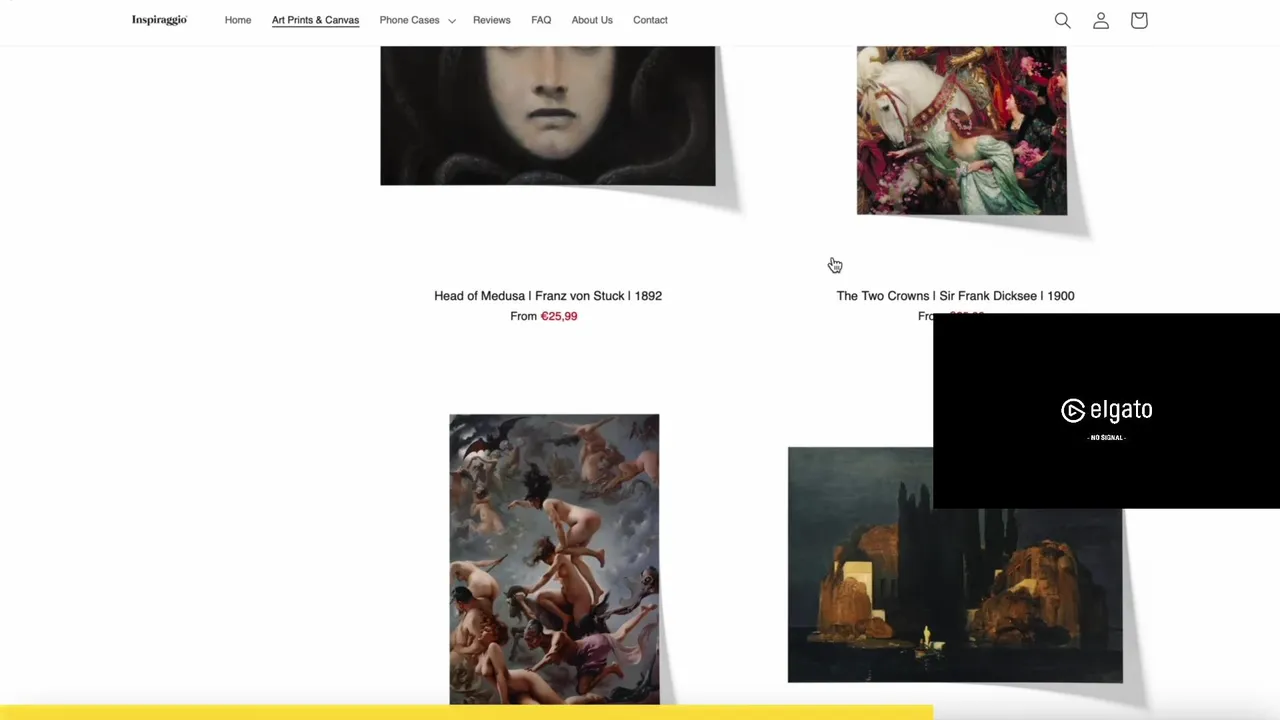Go to the Home menu item
Screen dimensions: 1280x720
click(x=238, y=20)
